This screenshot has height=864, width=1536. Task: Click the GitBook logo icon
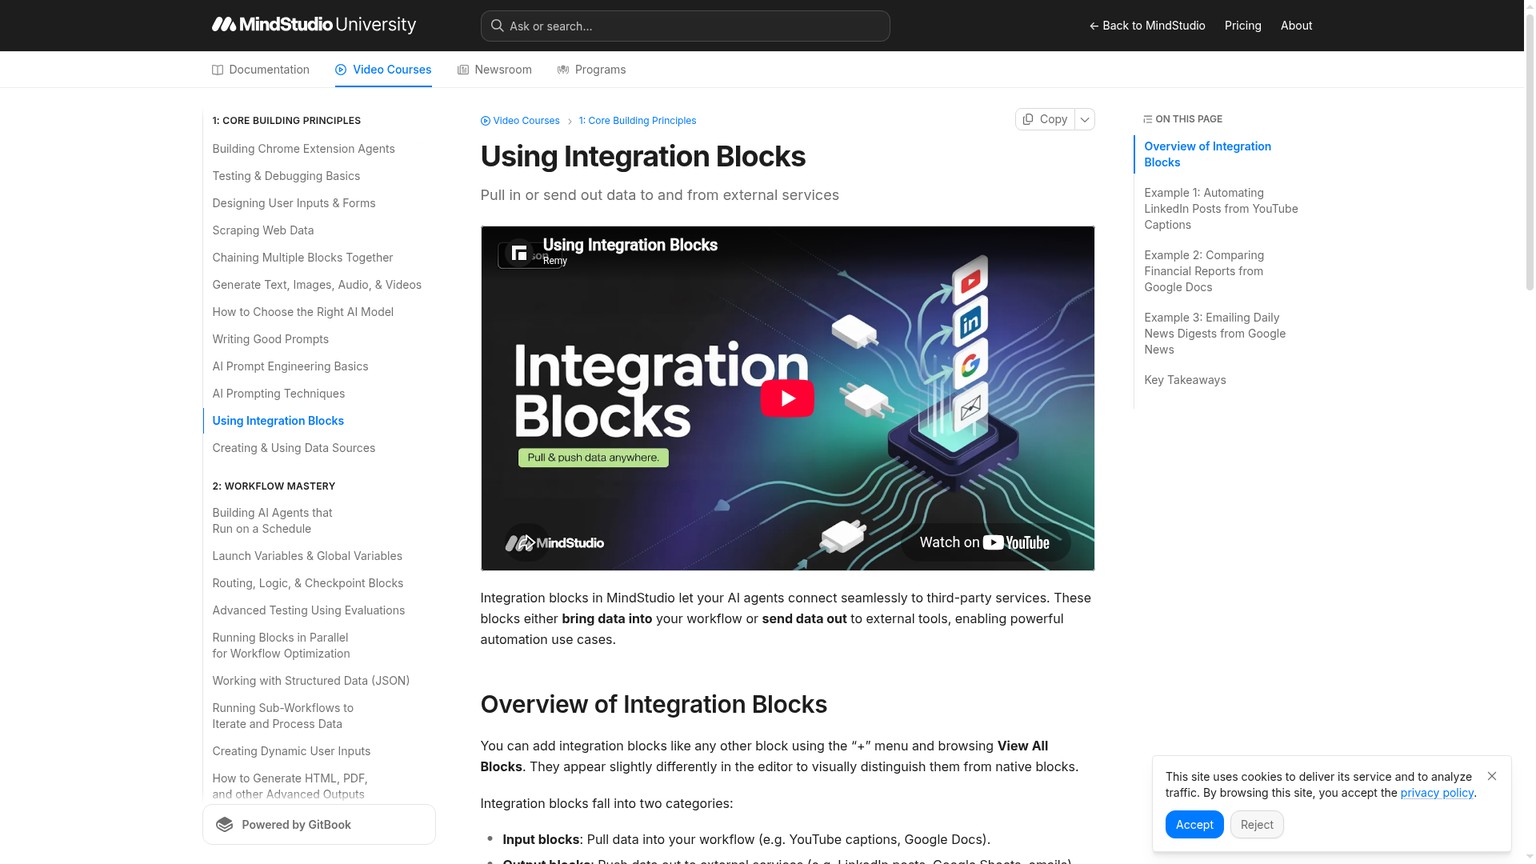click(x=225, y=825)
